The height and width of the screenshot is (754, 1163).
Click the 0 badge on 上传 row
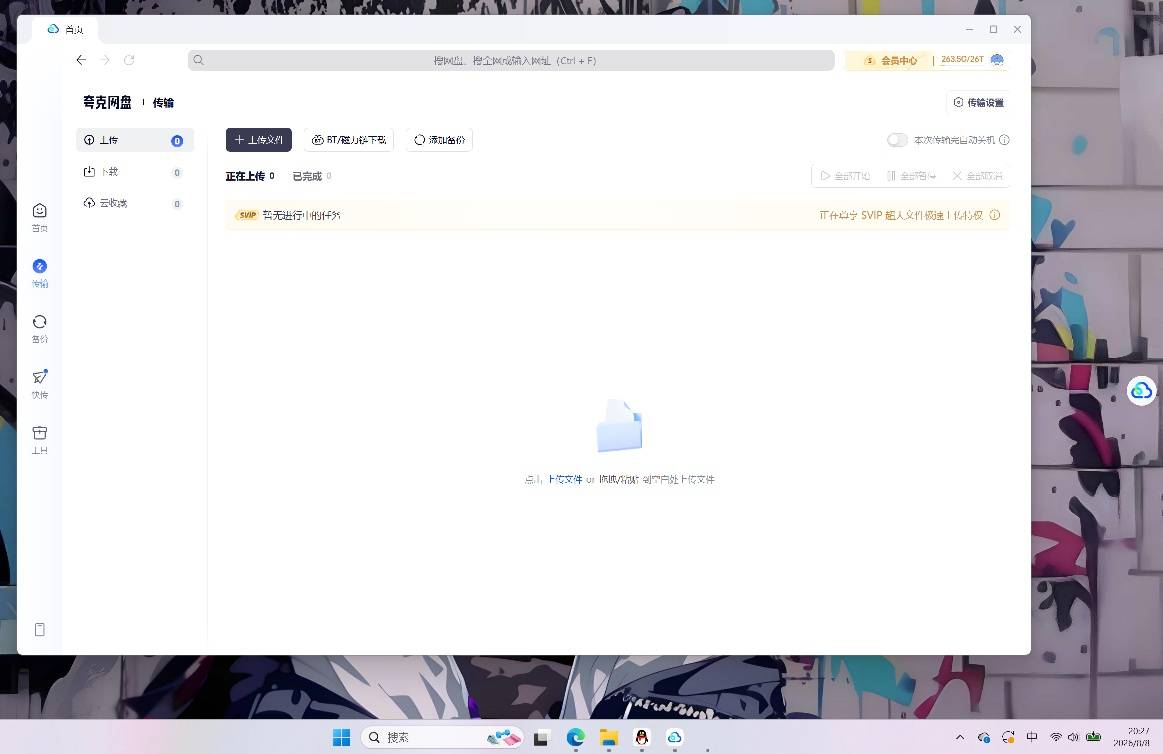tap(177, 141)
